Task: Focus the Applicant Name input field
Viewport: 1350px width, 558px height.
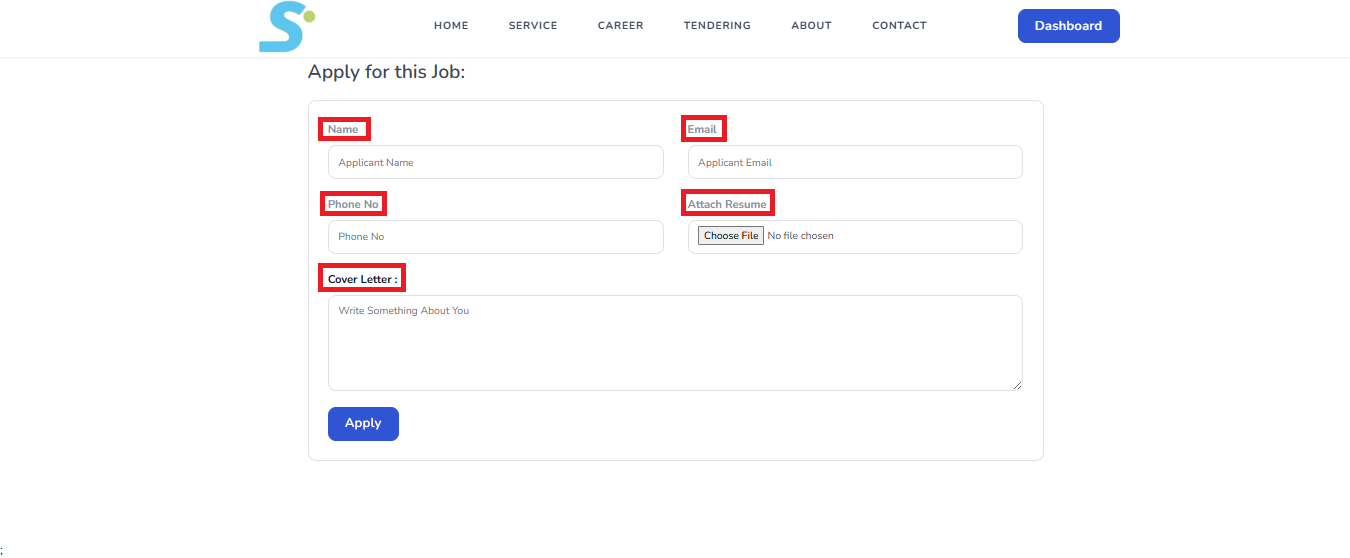Action: click(495, 162)
